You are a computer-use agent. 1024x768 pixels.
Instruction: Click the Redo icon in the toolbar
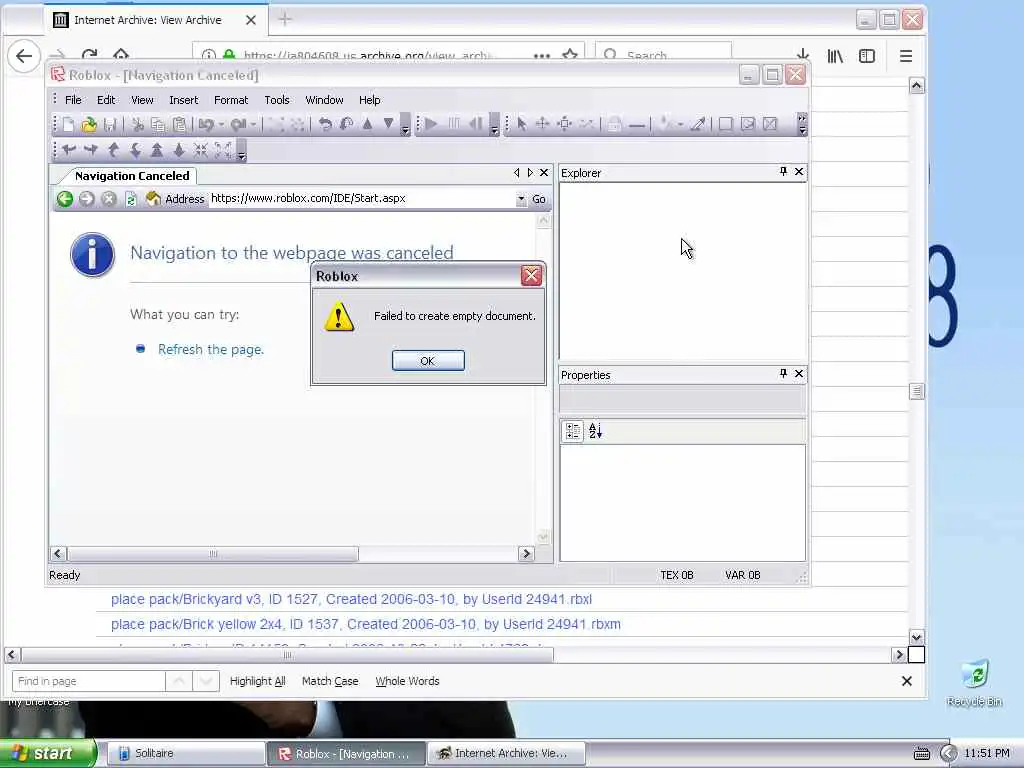(x=238, y=124)
